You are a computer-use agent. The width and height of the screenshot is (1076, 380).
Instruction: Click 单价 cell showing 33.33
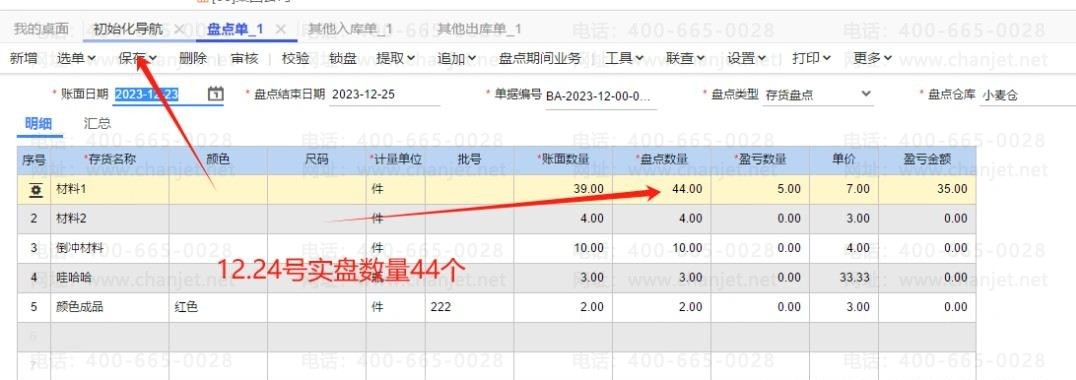click(x=844, y=278)
